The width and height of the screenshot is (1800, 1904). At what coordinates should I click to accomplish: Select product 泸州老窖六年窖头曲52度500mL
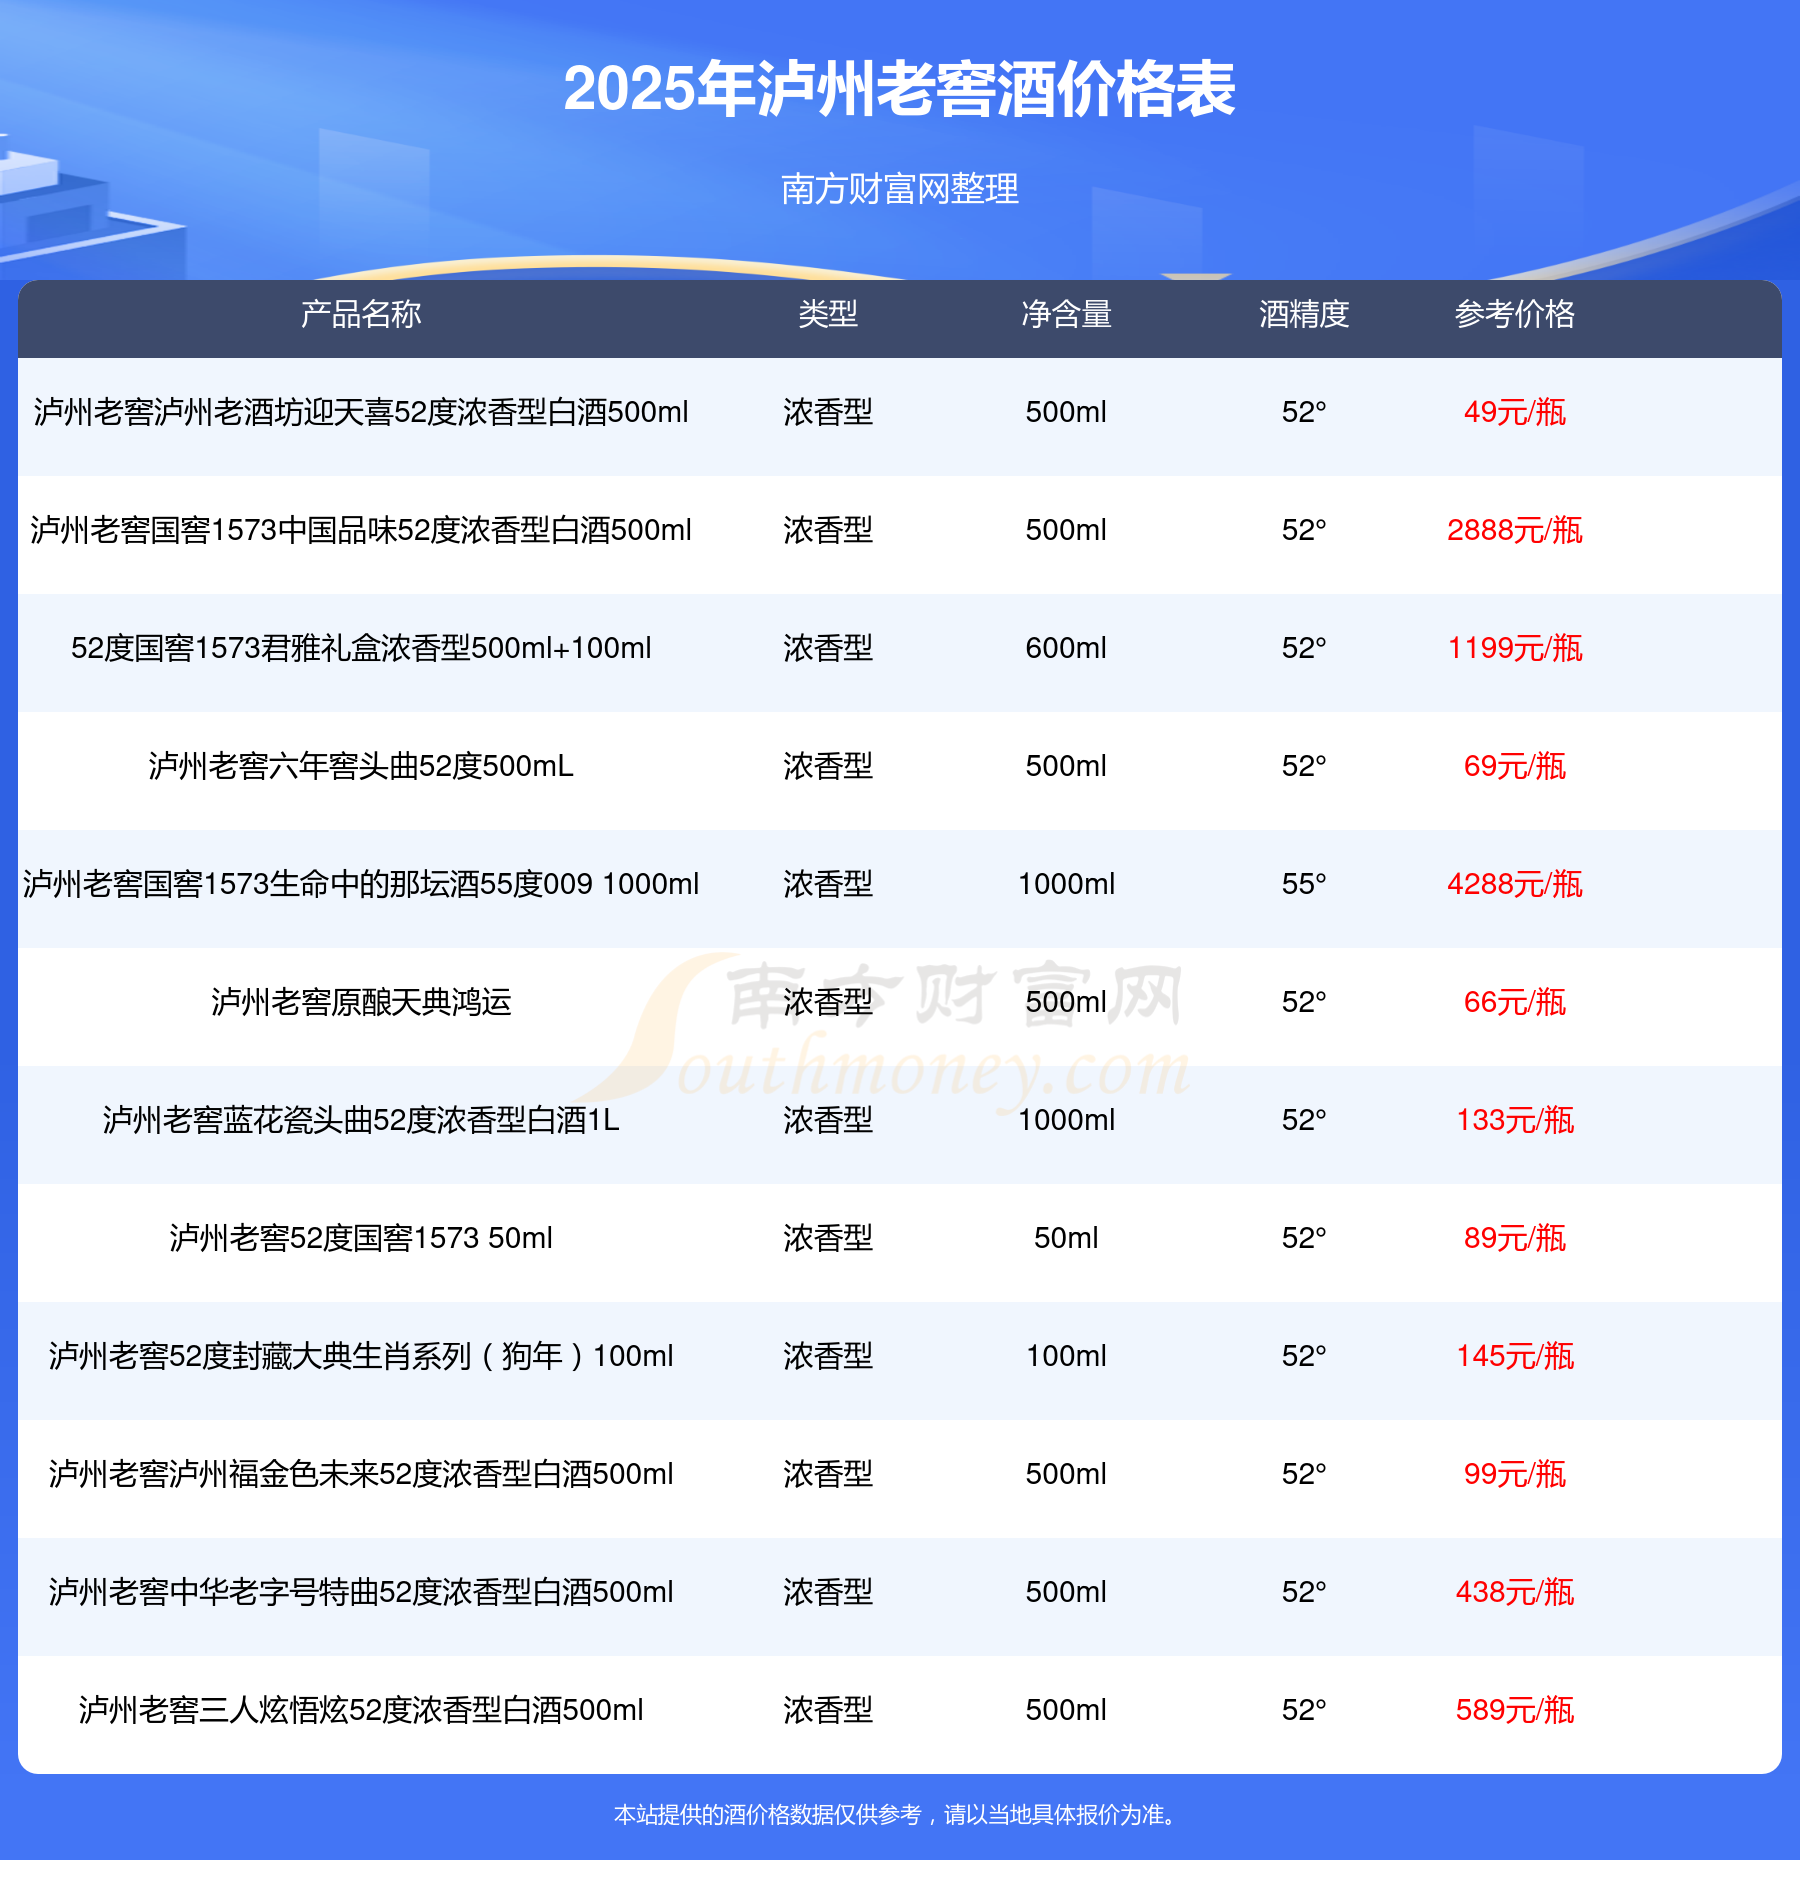pos(361,766)
